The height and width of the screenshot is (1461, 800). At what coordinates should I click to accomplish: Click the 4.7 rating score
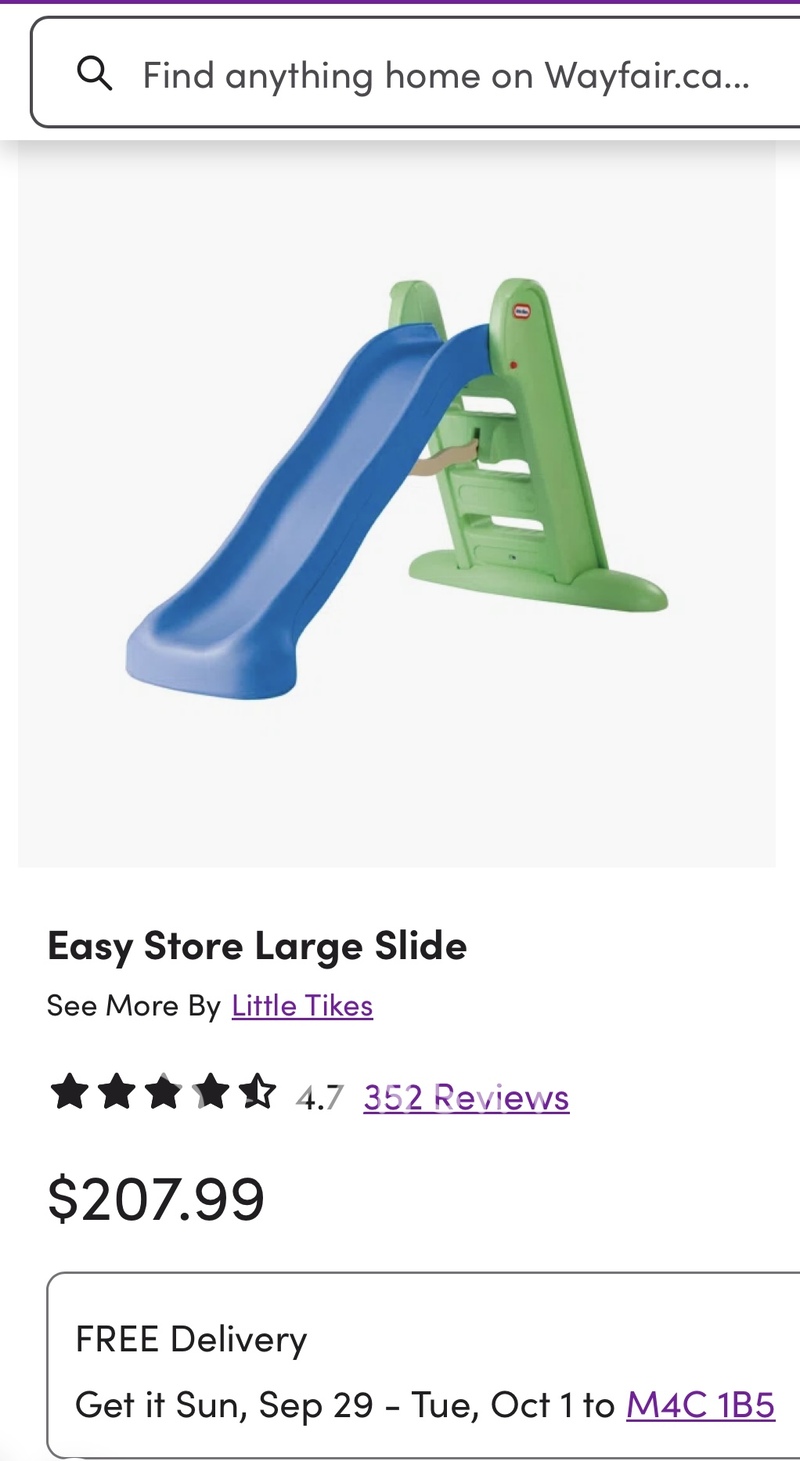point(319,1098)
